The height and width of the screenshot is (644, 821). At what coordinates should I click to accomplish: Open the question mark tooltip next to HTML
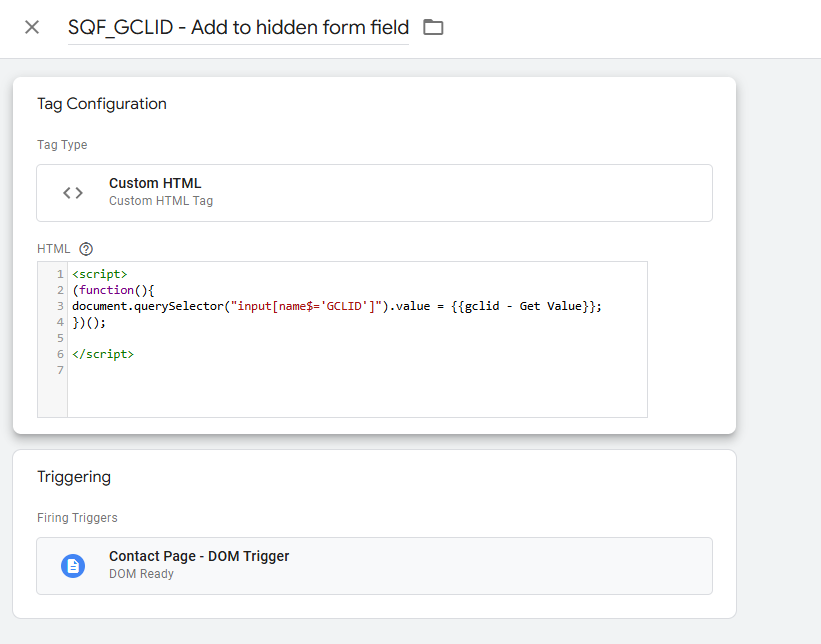point(88,248)
